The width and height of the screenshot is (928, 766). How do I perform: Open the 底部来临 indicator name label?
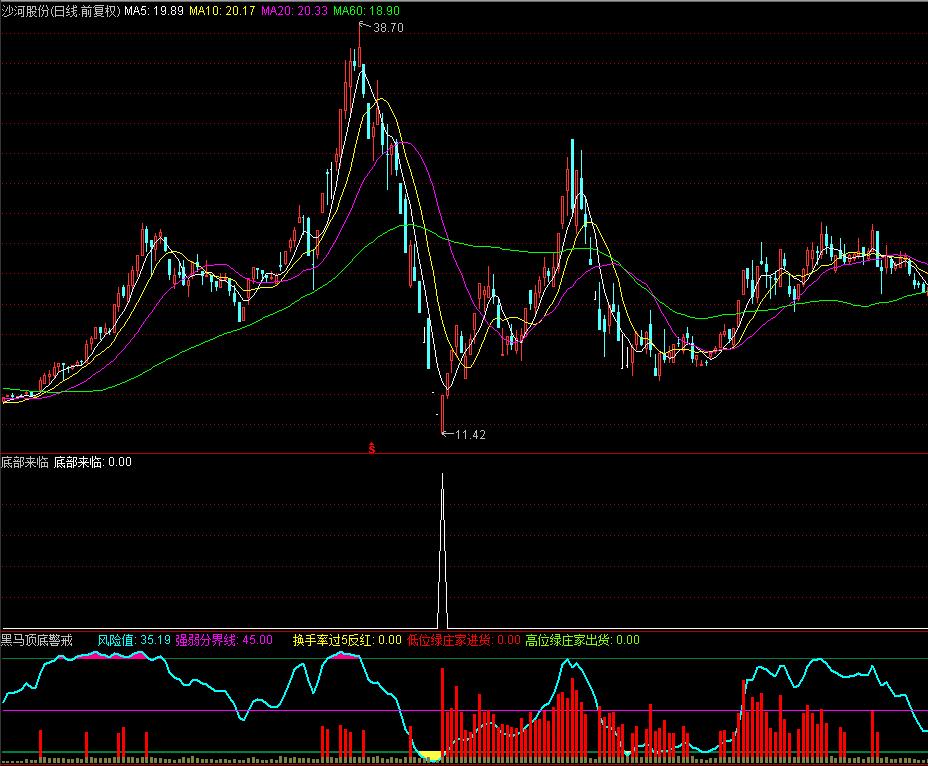point(25,462)
